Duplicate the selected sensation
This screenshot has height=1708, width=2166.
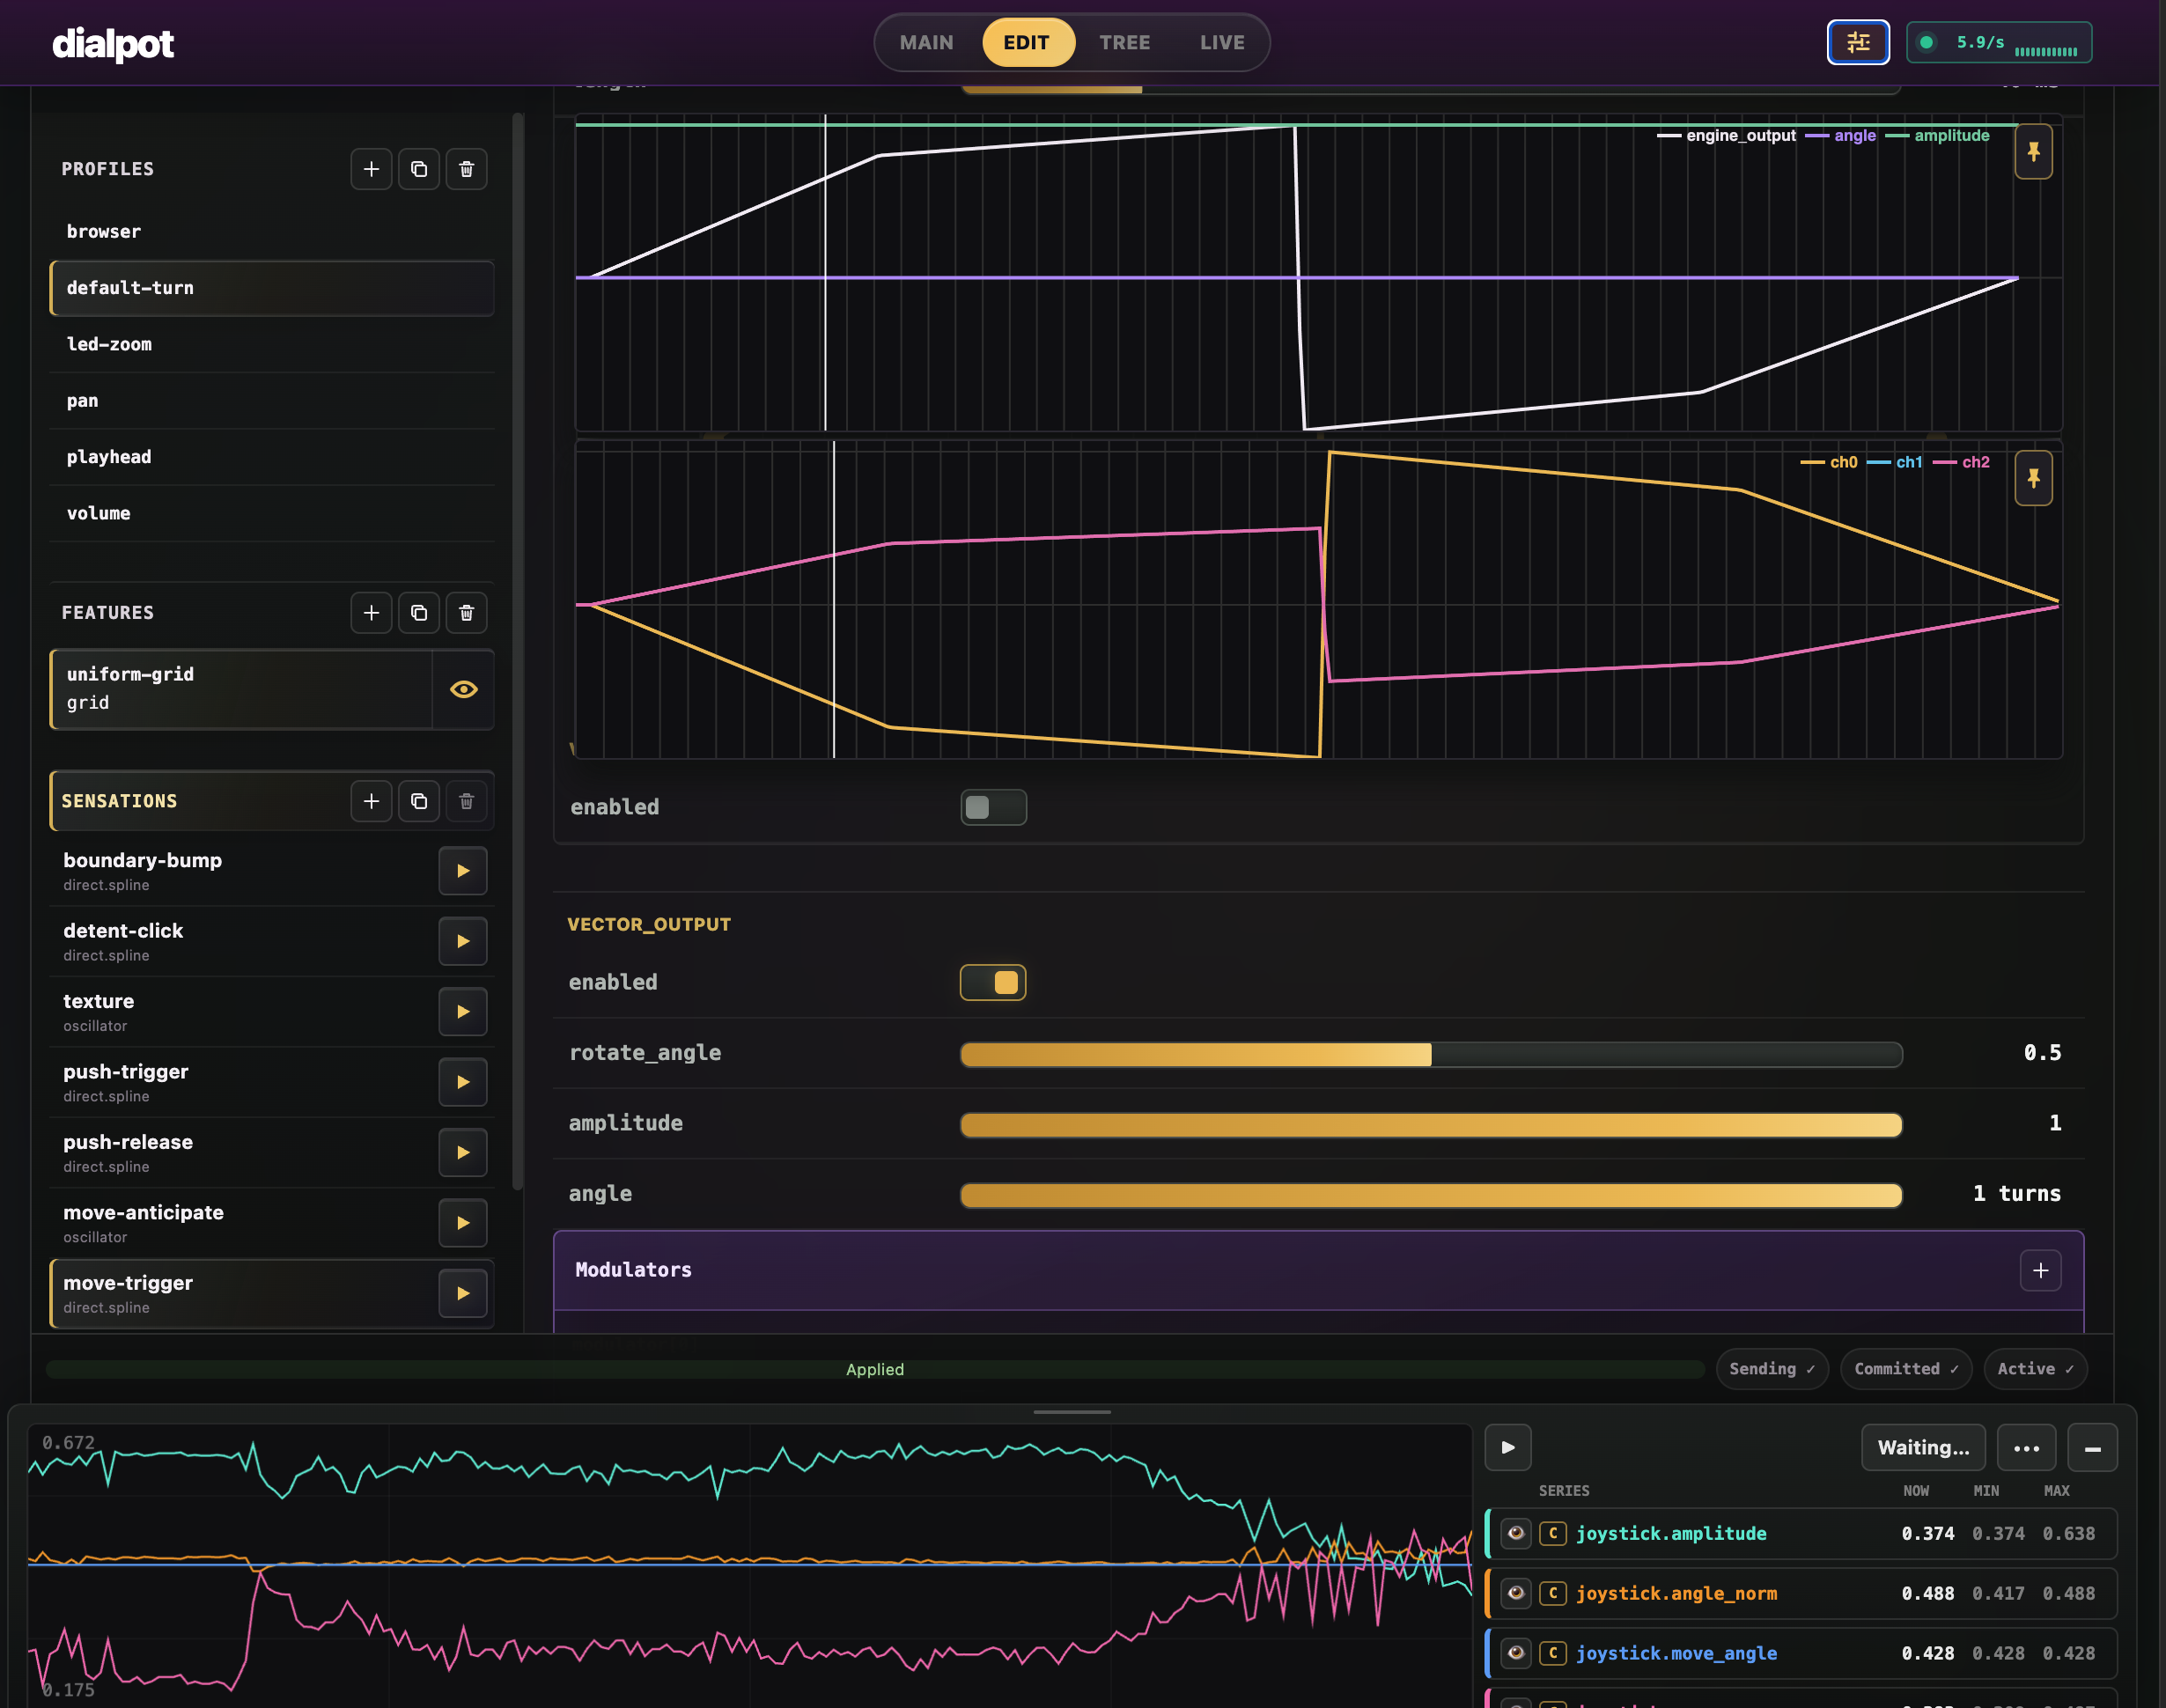coord(419,801)
